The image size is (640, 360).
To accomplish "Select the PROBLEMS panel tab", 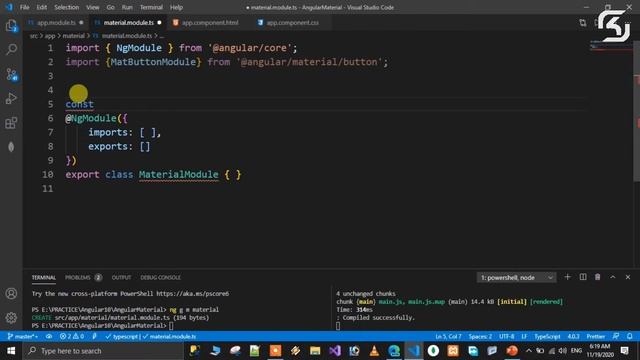I will [83, 278].
